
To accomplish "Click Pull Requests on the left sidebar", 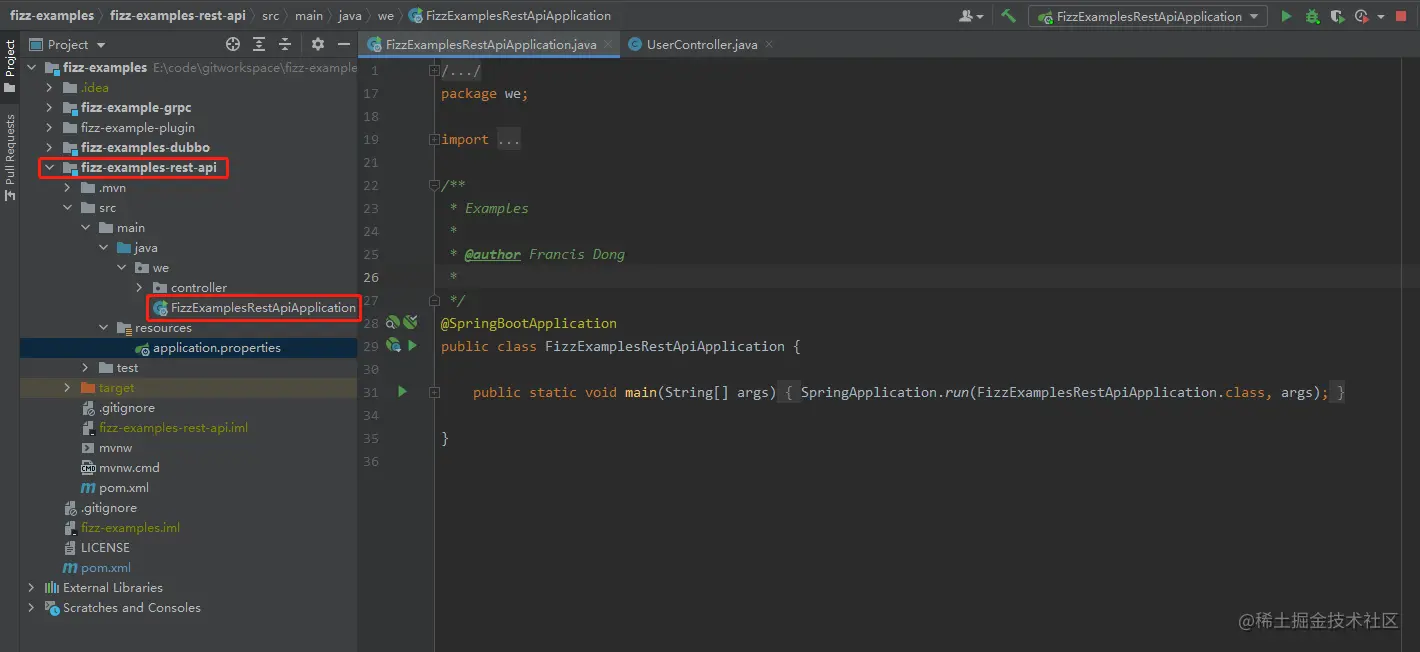I will tap(10, 150).
